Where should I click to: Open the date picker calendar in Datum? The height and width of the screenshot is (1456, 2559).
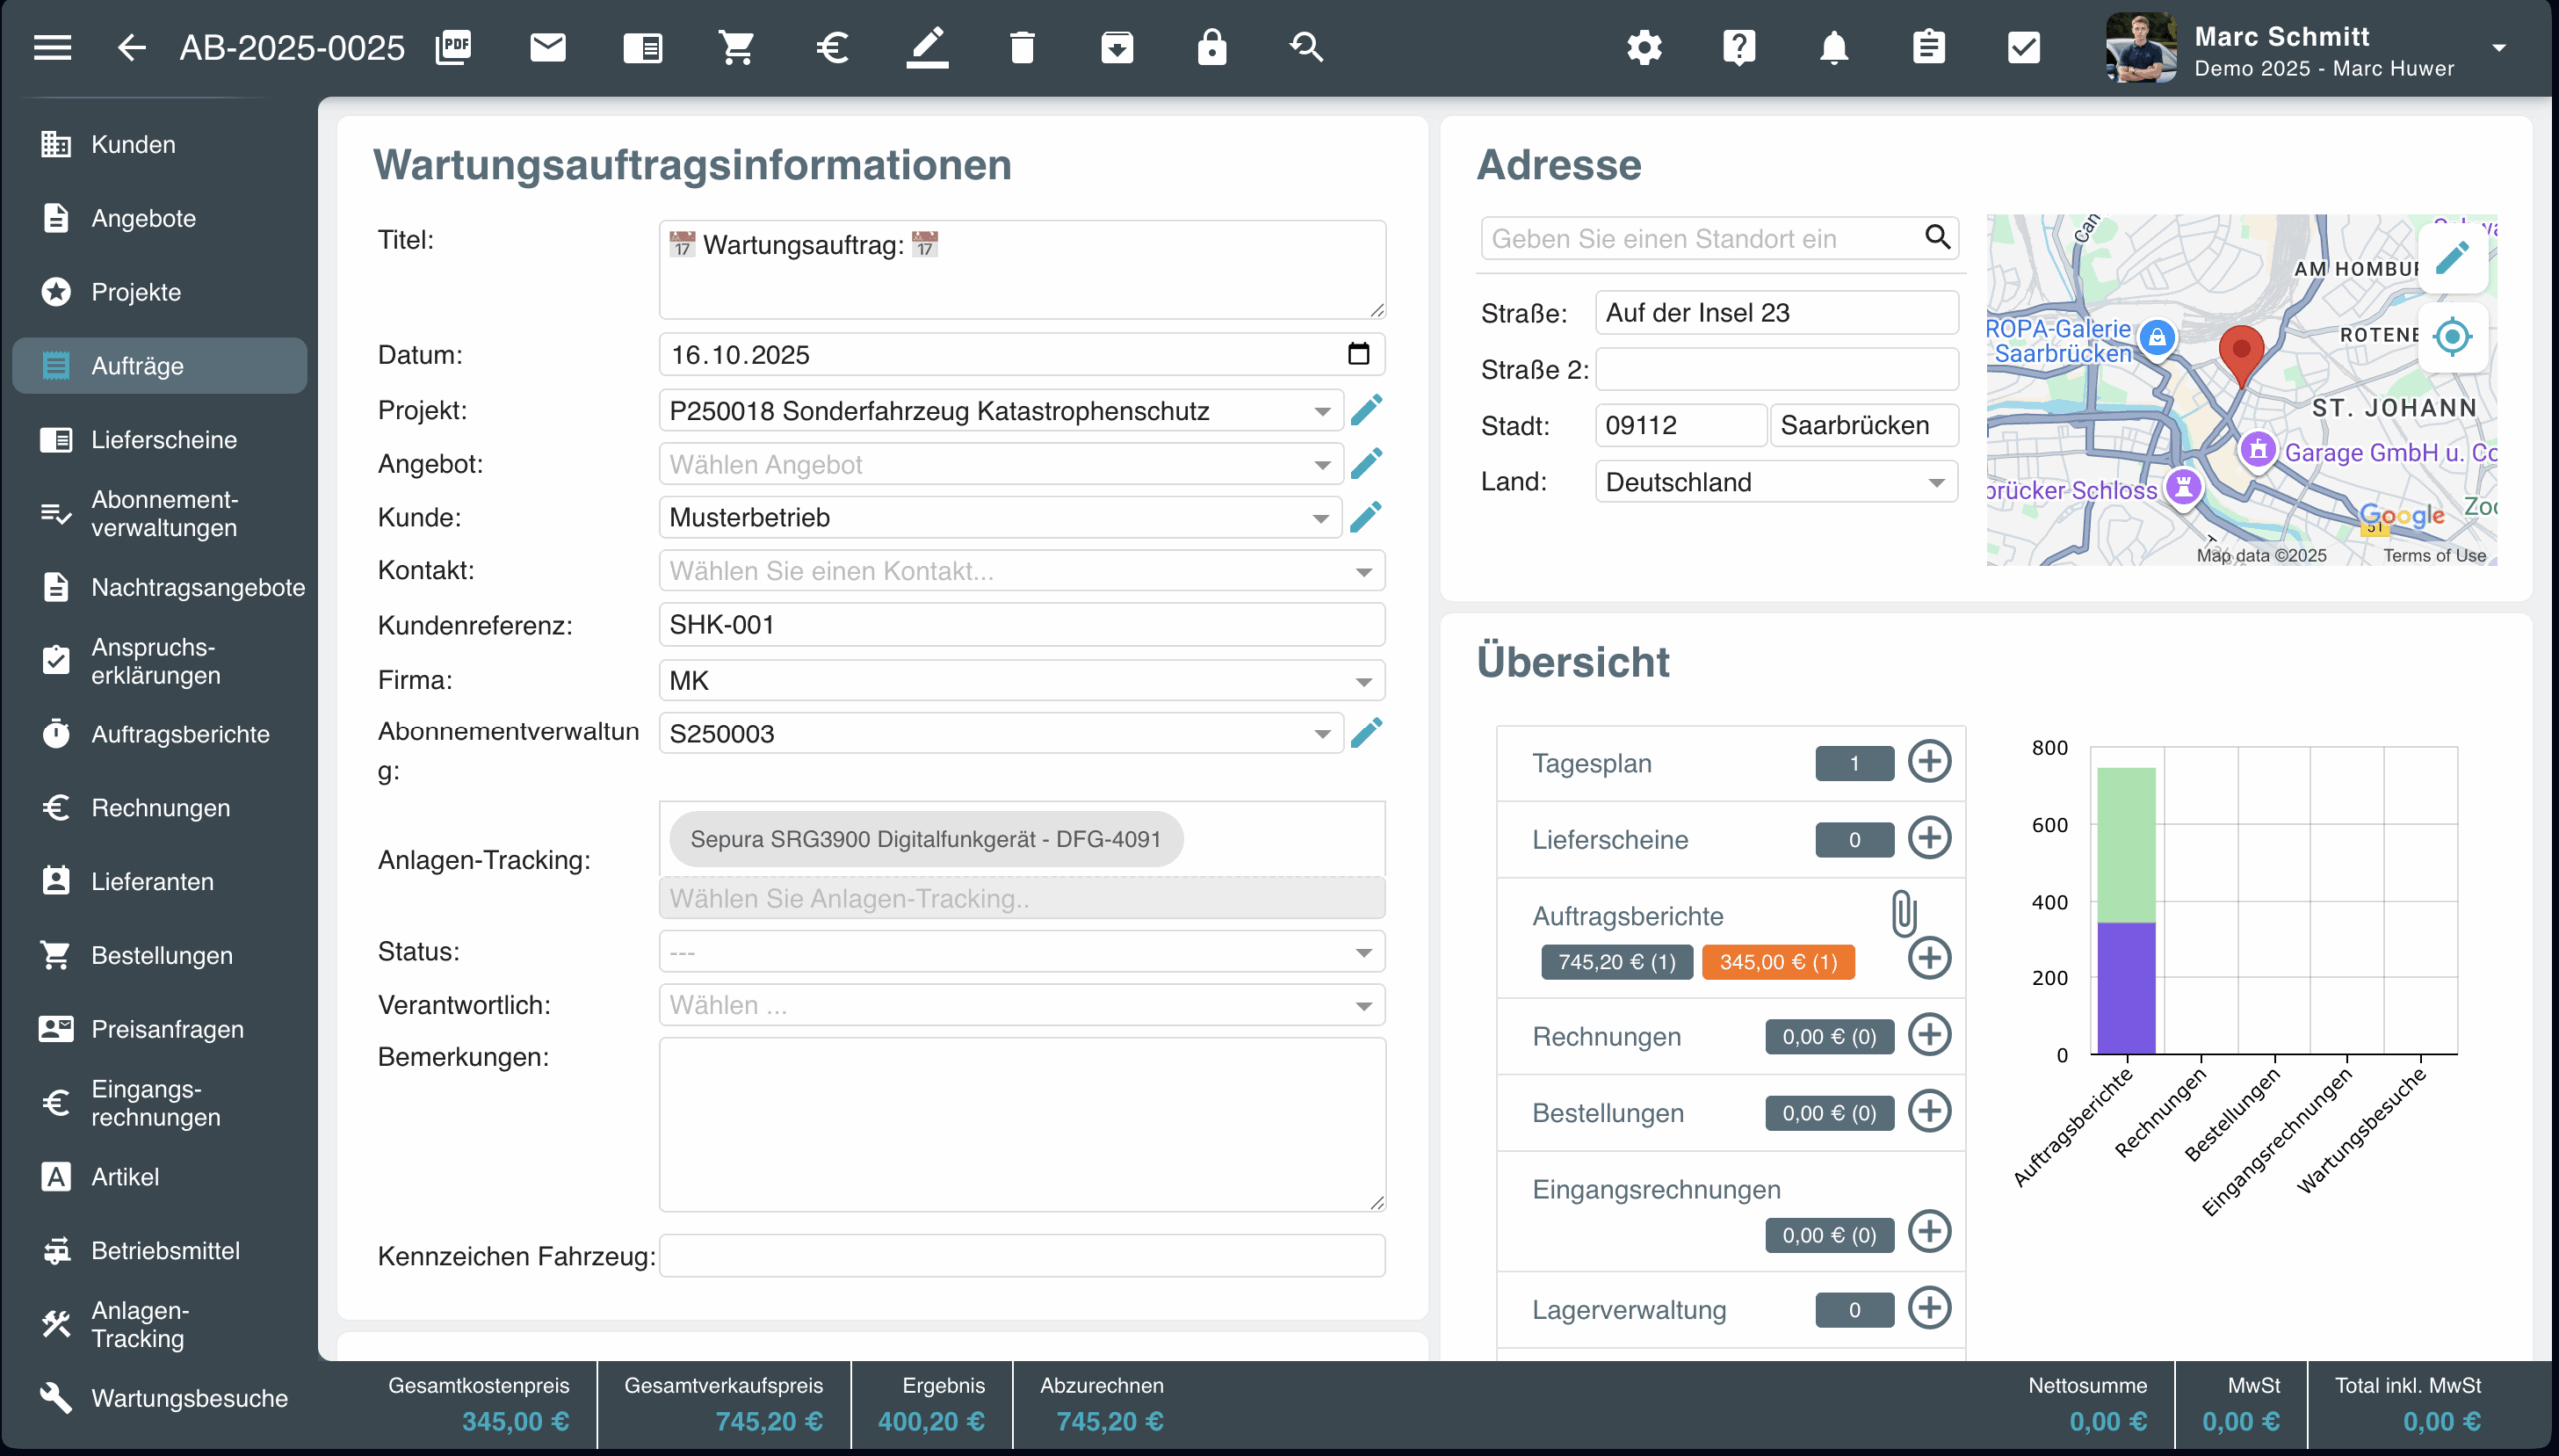pos(1359,354)
